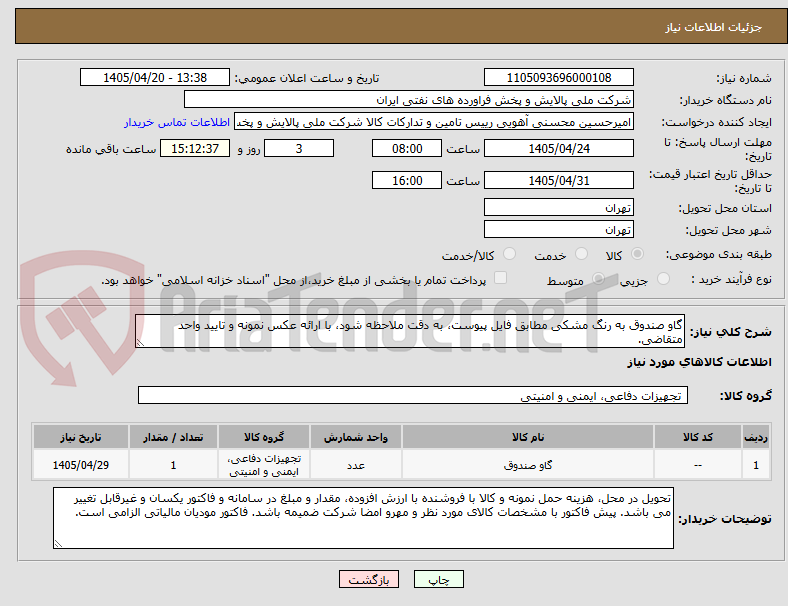Select the جزیی purchase type radio
The height and width of the screenshot is (606, 788).
(x=663, y=278)
